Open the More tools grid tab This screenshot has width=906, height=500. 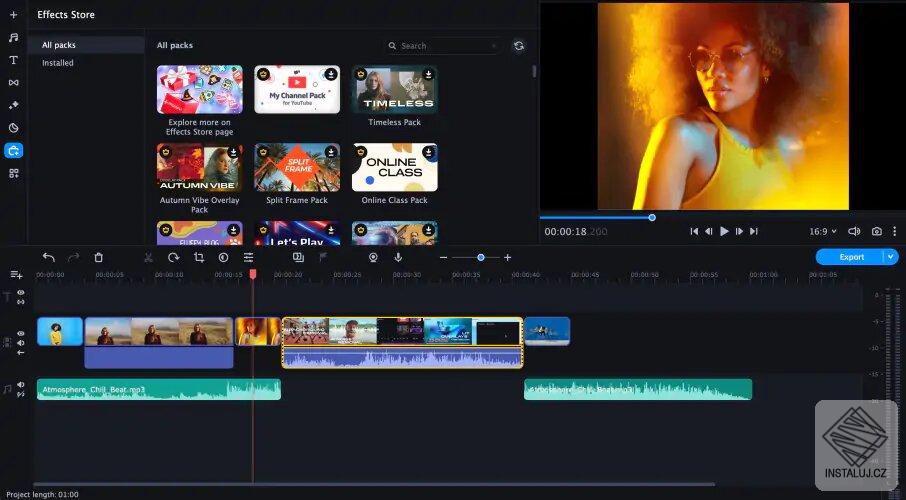click(14, 173)
